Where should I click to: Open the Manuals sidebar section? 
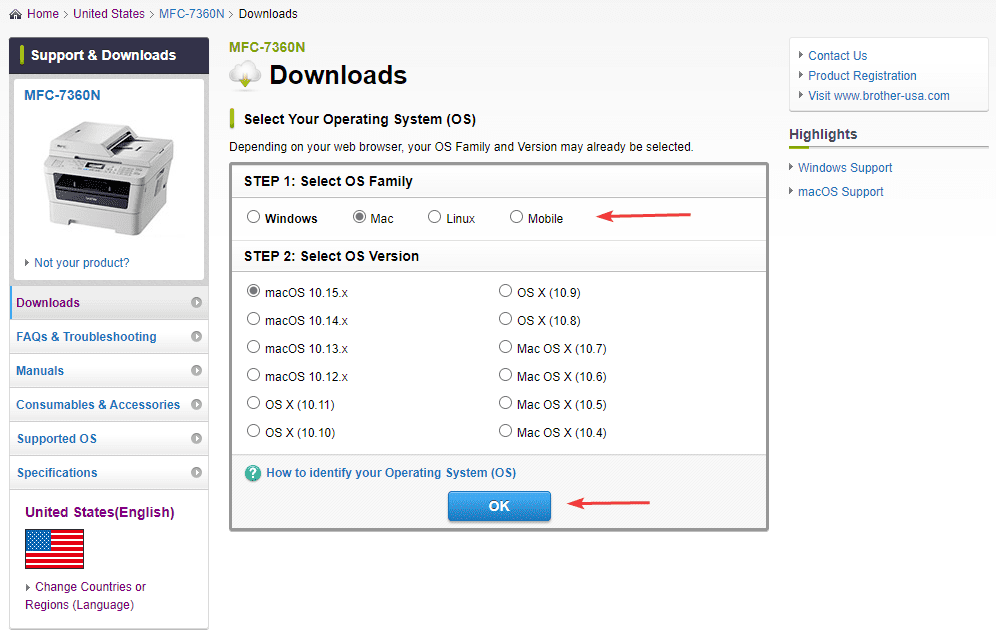coord(40,371)
